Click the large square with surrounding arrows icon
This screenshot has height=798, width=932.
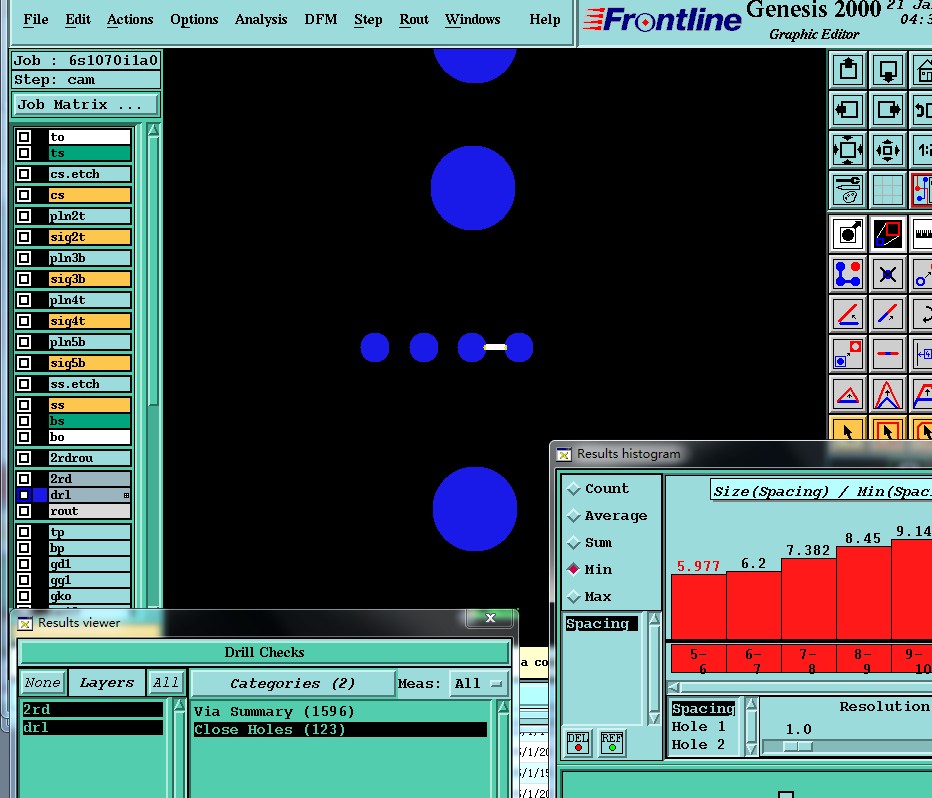pyautogui.click(x=848, y=150)
